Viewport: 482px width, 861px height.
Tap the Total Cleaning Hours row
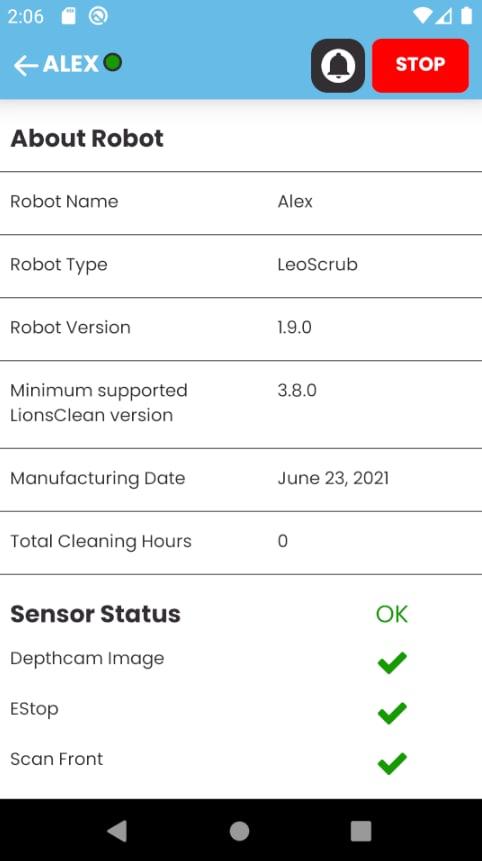click(x=241, y=543)
